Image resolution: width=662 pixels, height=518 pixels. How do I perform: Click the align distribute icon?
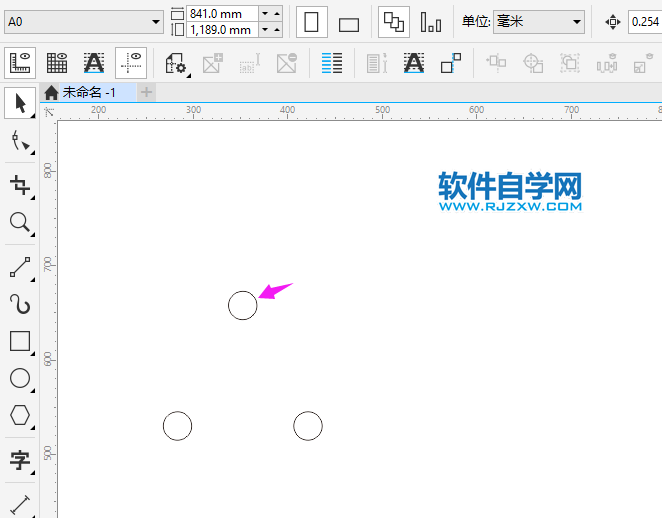pos(496,63)
